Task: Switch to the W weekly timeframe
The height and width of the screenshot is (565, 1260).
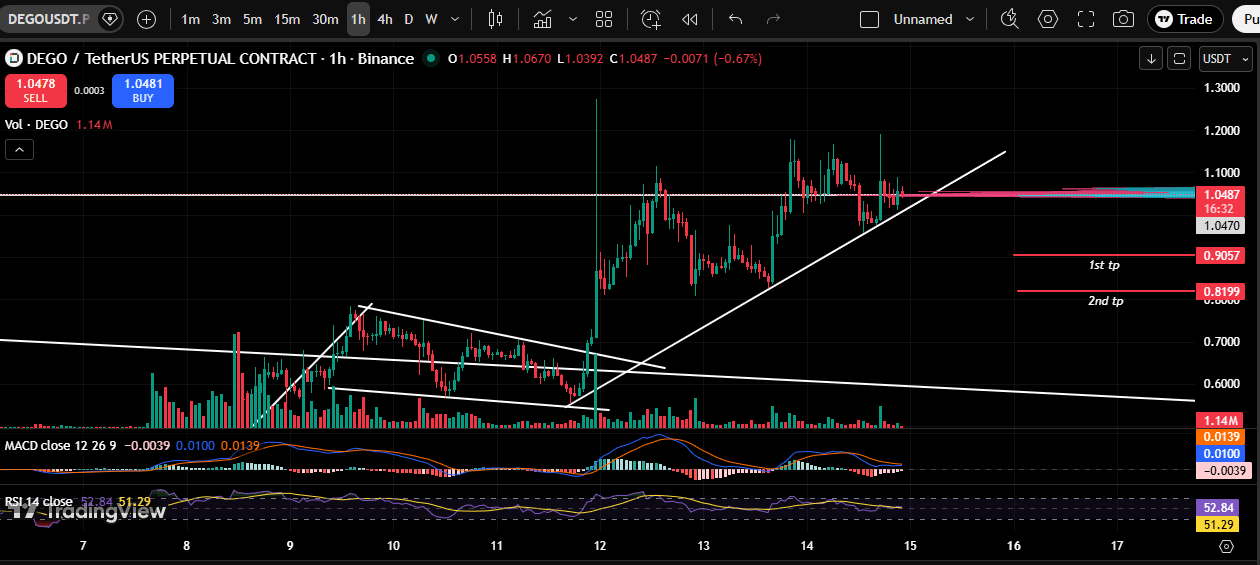Action: (431, 19)
